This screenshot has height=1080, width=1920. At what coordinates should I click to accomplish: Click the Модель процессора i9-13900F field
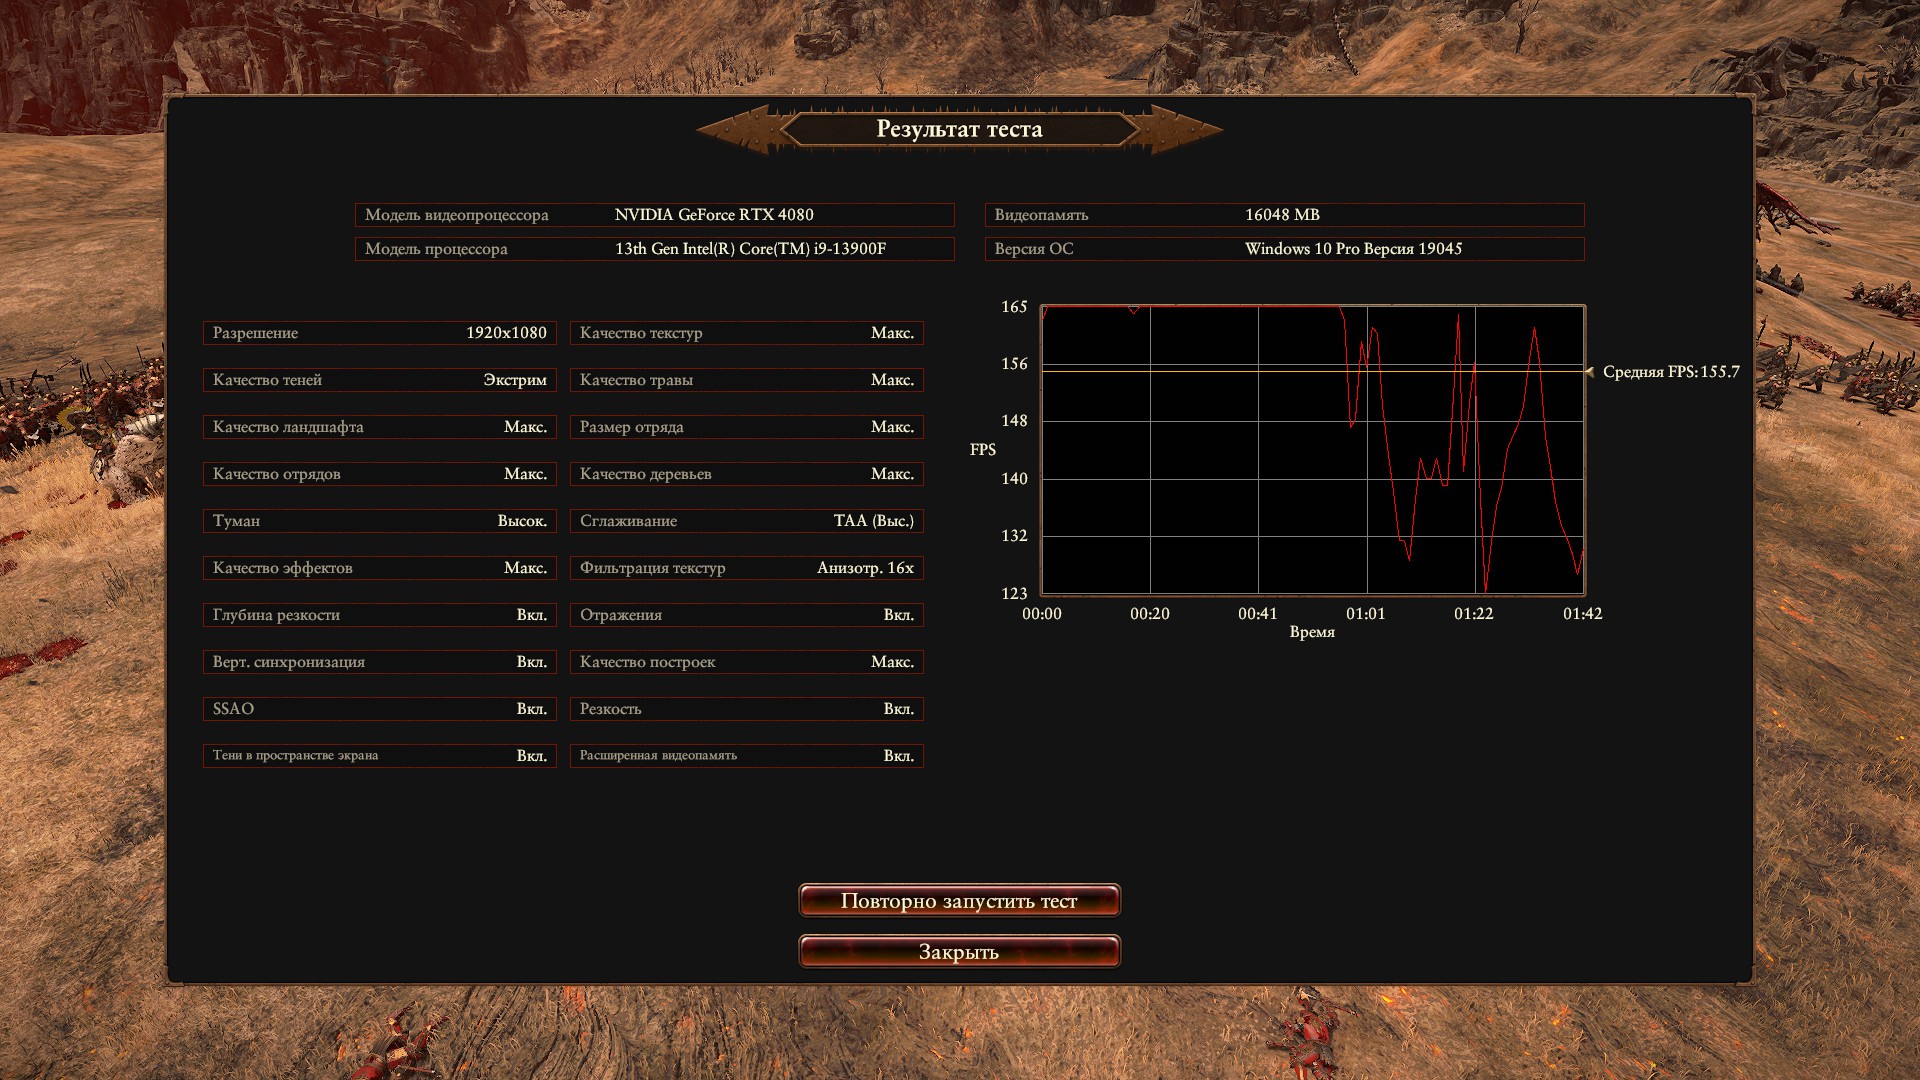pos(654,249)
